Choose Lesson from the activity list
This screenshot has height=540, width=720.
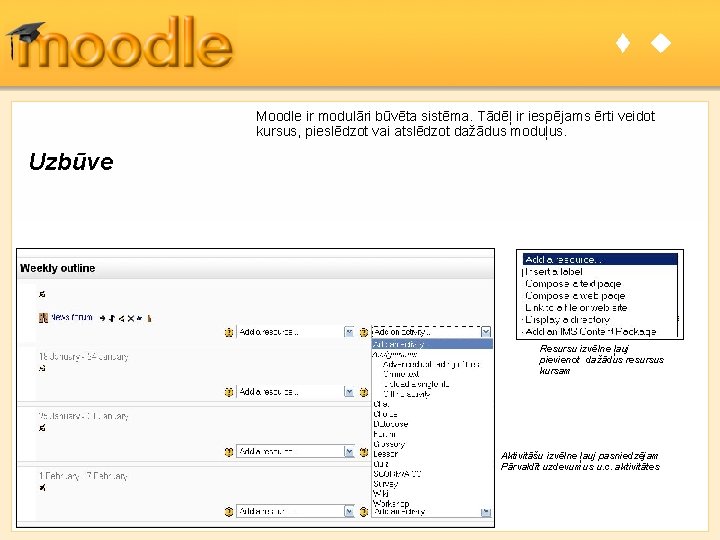click(385, 454)
